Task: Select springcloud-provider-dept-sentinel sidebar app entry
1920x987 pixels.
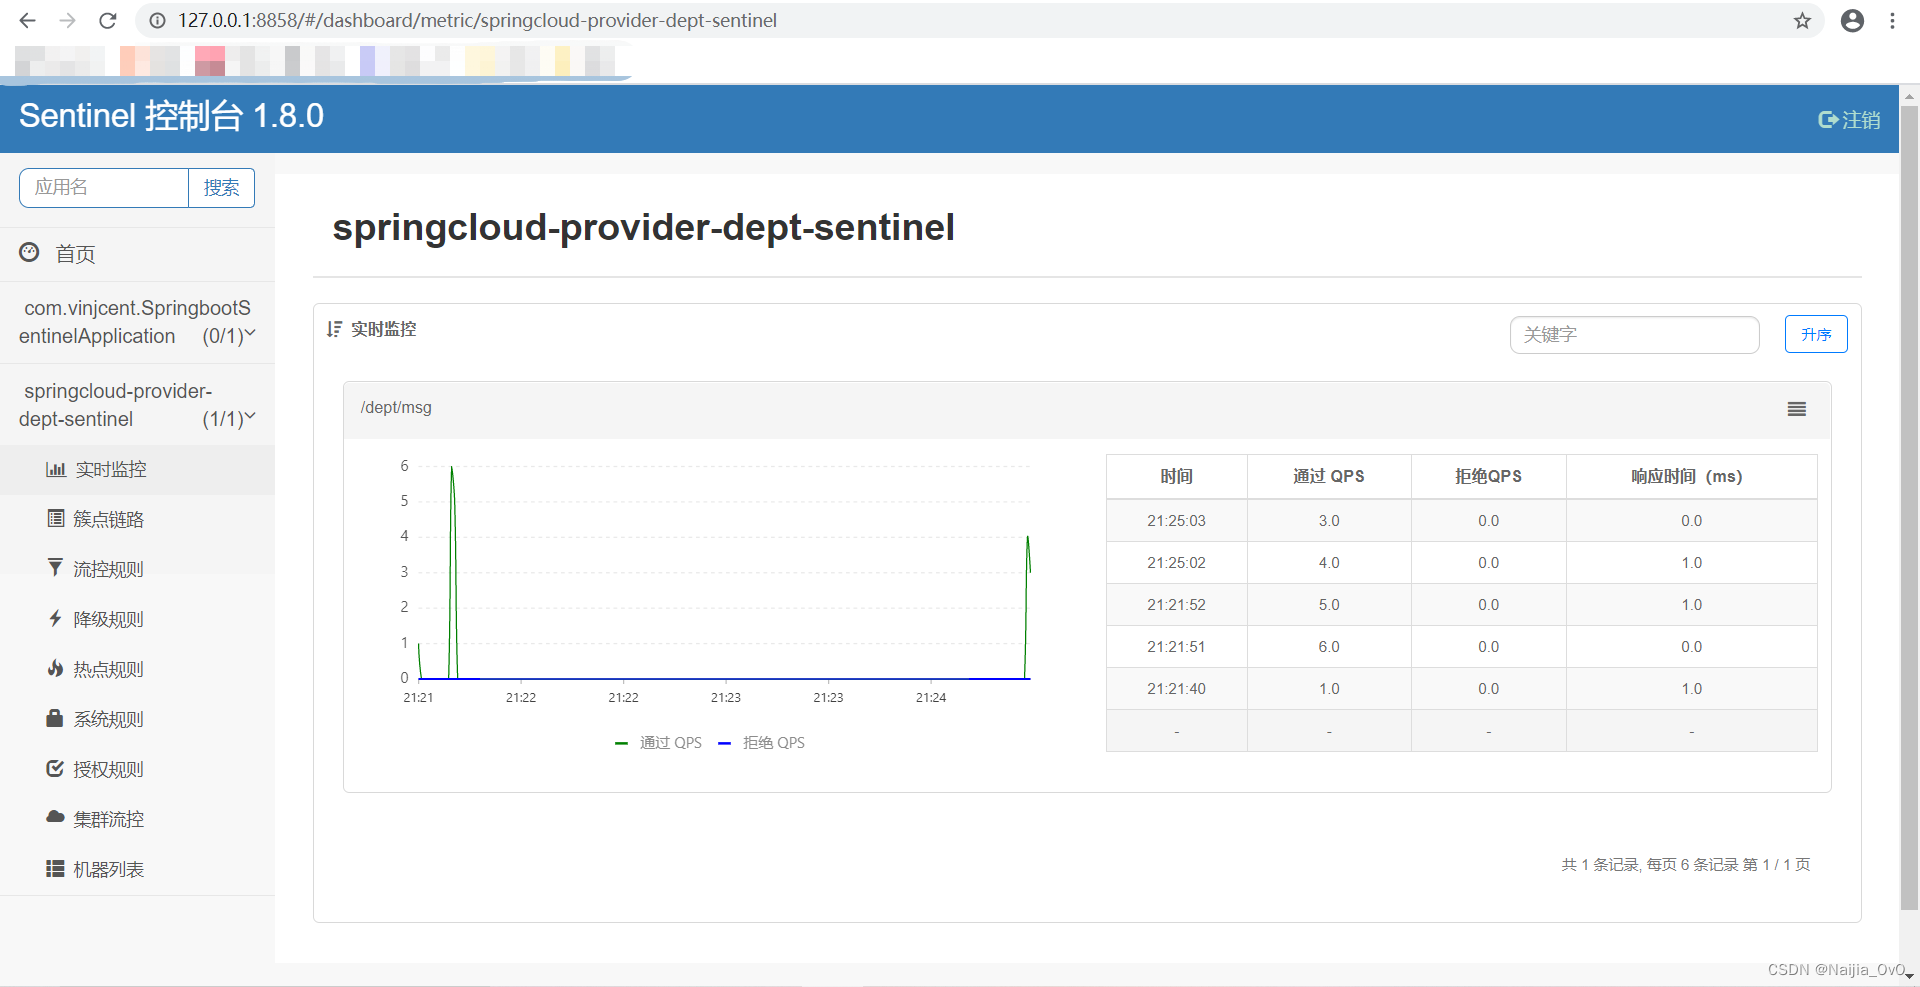Action: coord(137,405)
